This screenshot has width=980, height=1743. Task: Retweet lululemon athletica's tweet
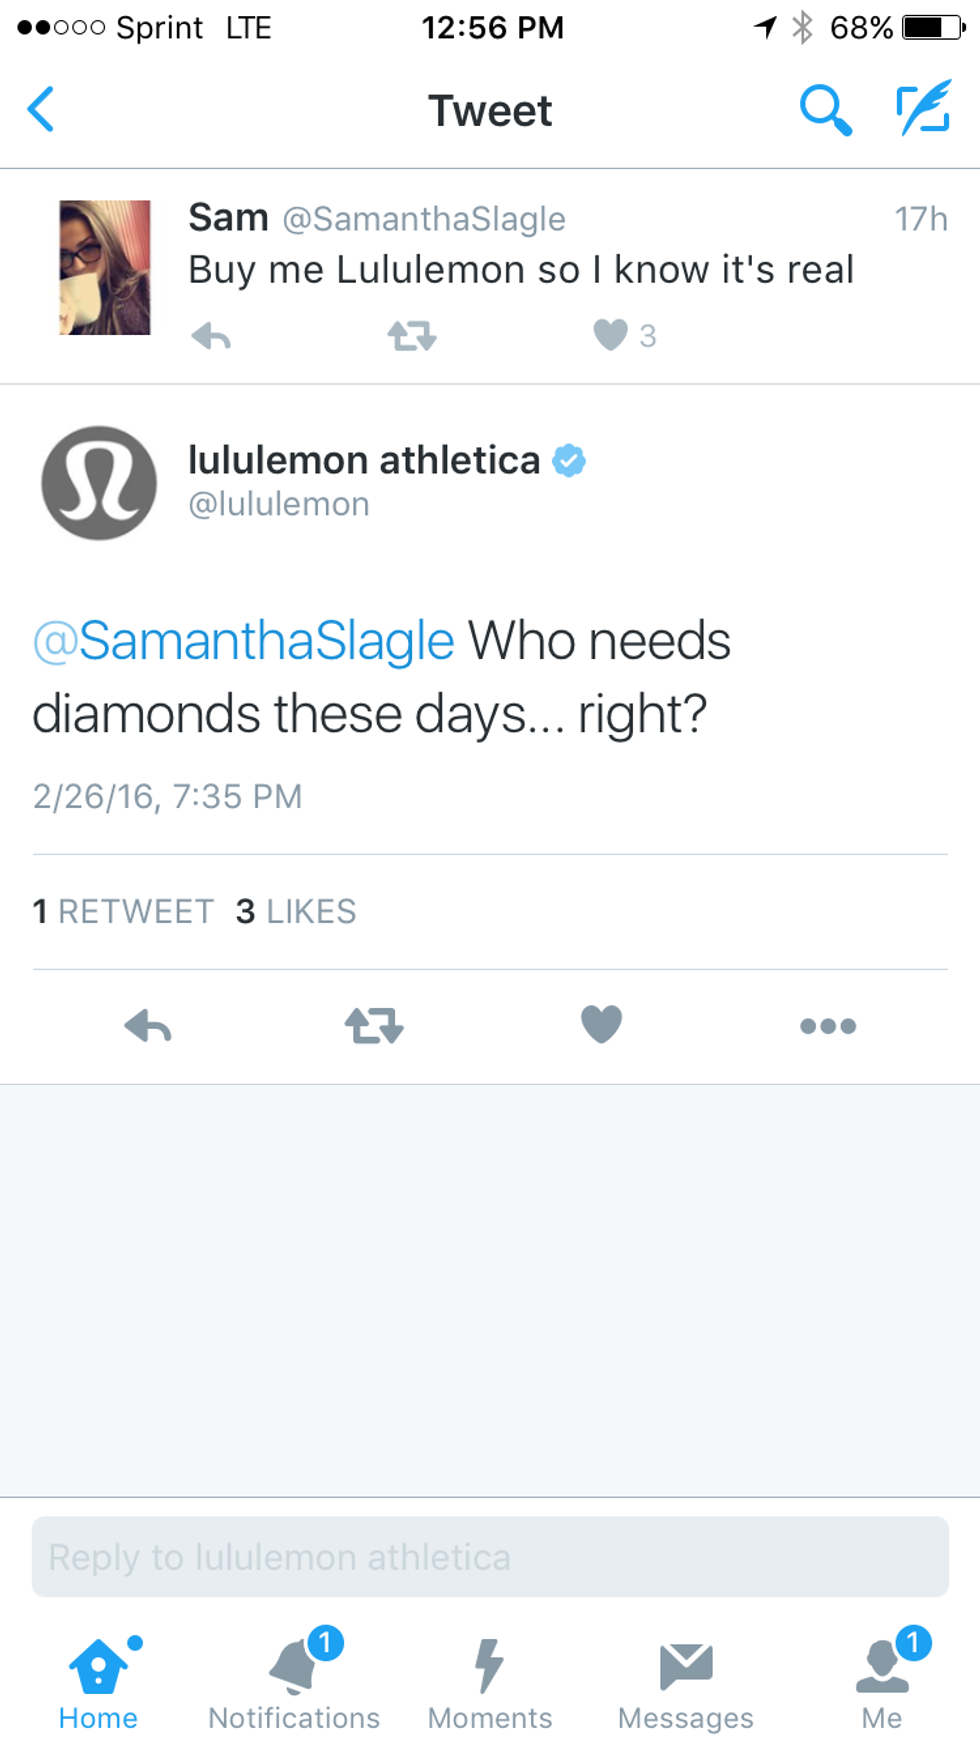[374, 1026]
